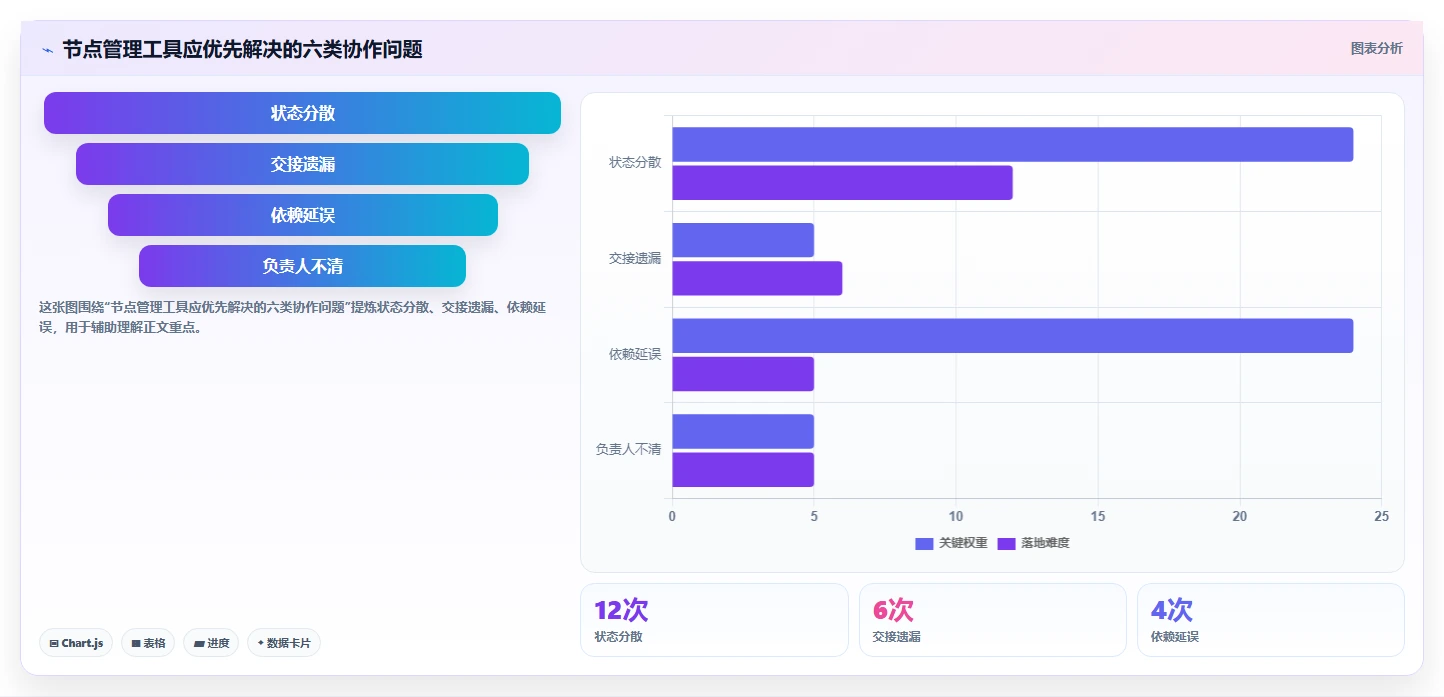Screen dimensions: 1444x697
Task: Click the 落地难度 bar for 依赖延误
Action: (743, 374)
